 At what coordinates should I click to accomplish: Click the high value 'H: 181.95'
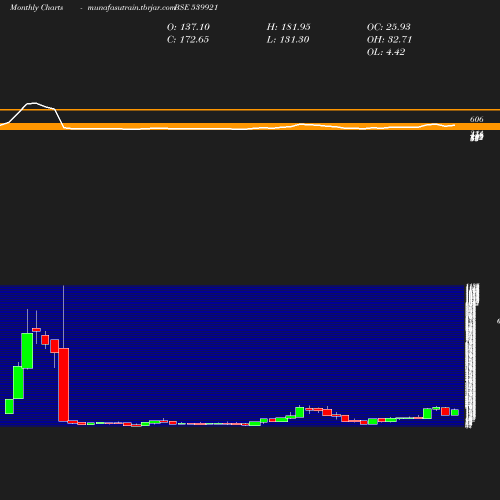click(289, 27)
